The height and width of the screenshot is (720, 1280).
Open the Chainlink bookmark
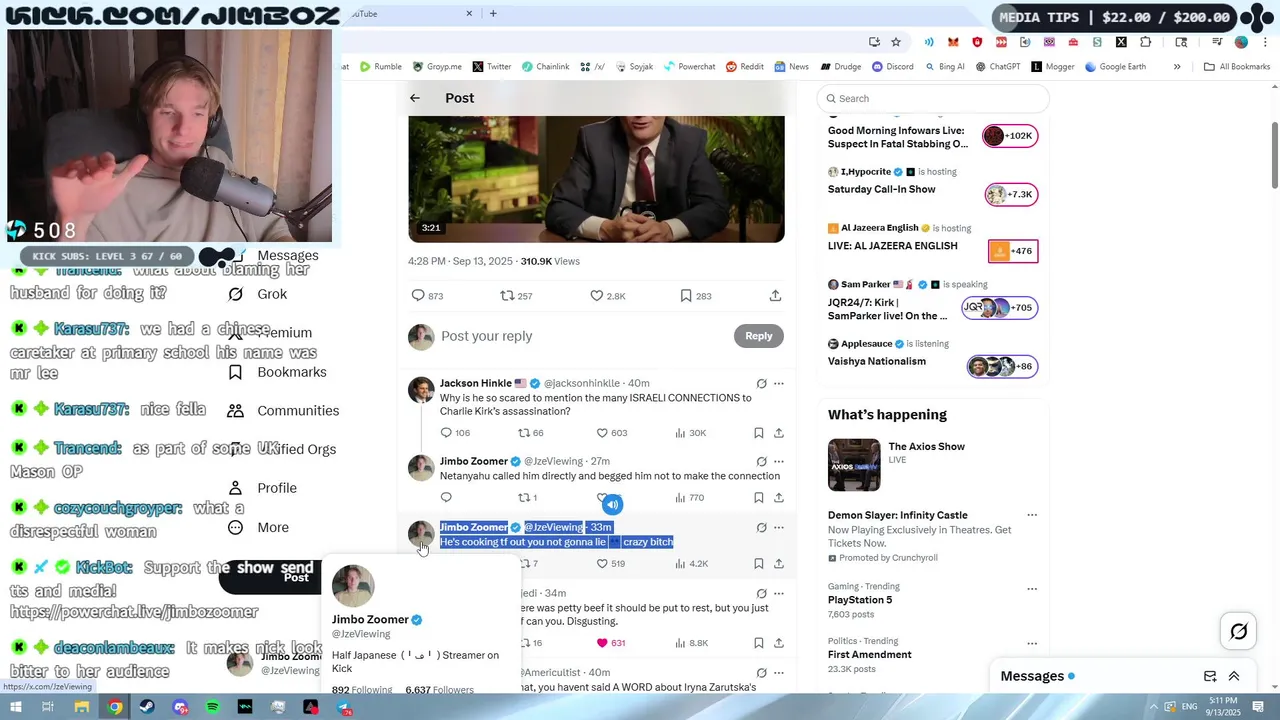[x=545, y=67]
